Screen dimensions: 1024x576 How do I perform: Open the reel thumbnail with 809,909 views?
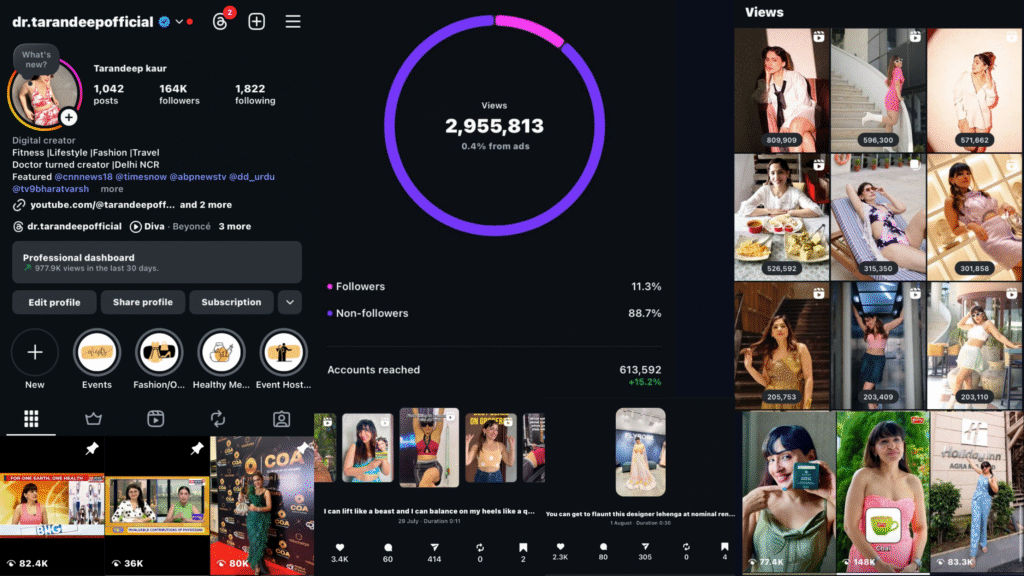pyautogui.click(x=782, y=90)
